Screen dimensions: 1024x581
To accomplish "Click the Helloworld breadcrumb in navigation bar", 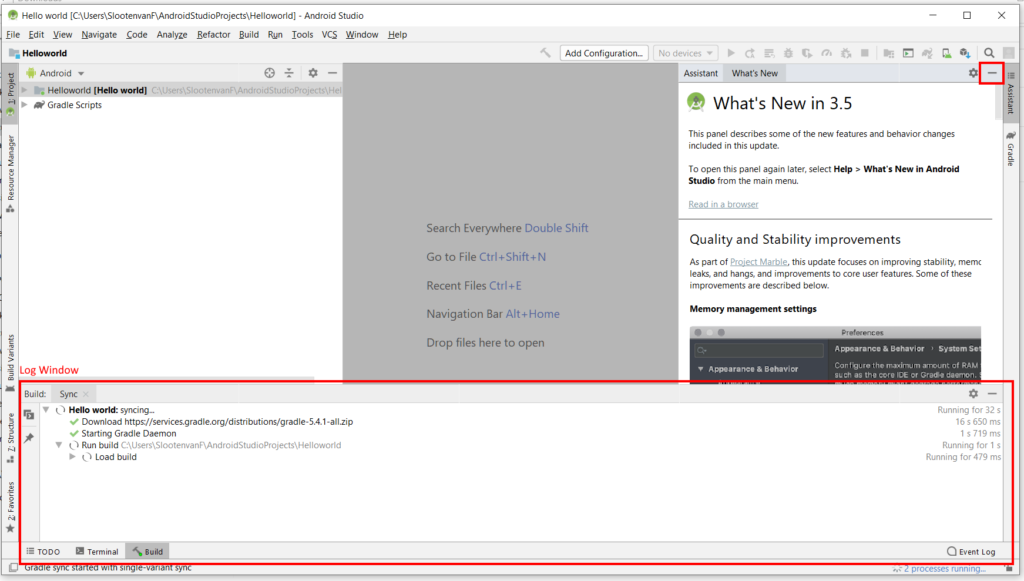I will pos(38,54).
